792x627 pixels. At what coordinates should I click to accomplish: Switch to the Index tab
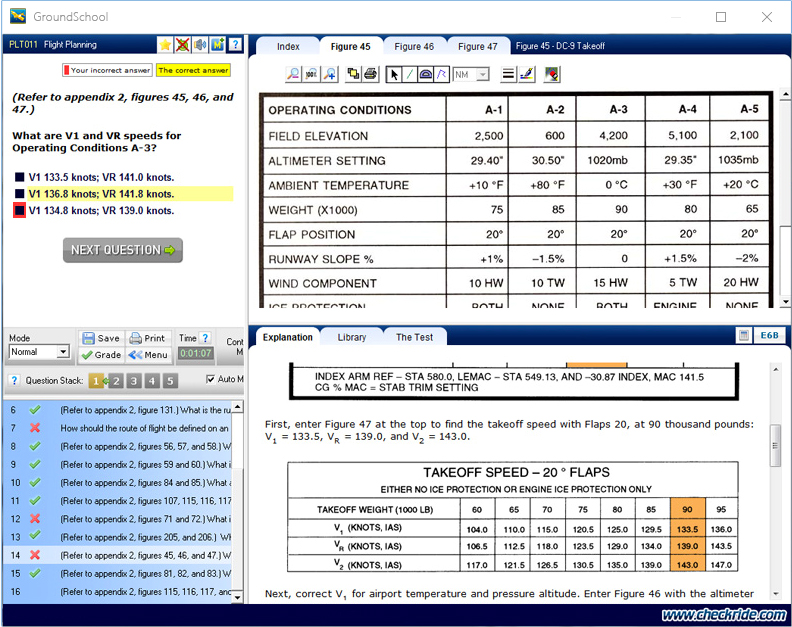(x=288, y=46)
